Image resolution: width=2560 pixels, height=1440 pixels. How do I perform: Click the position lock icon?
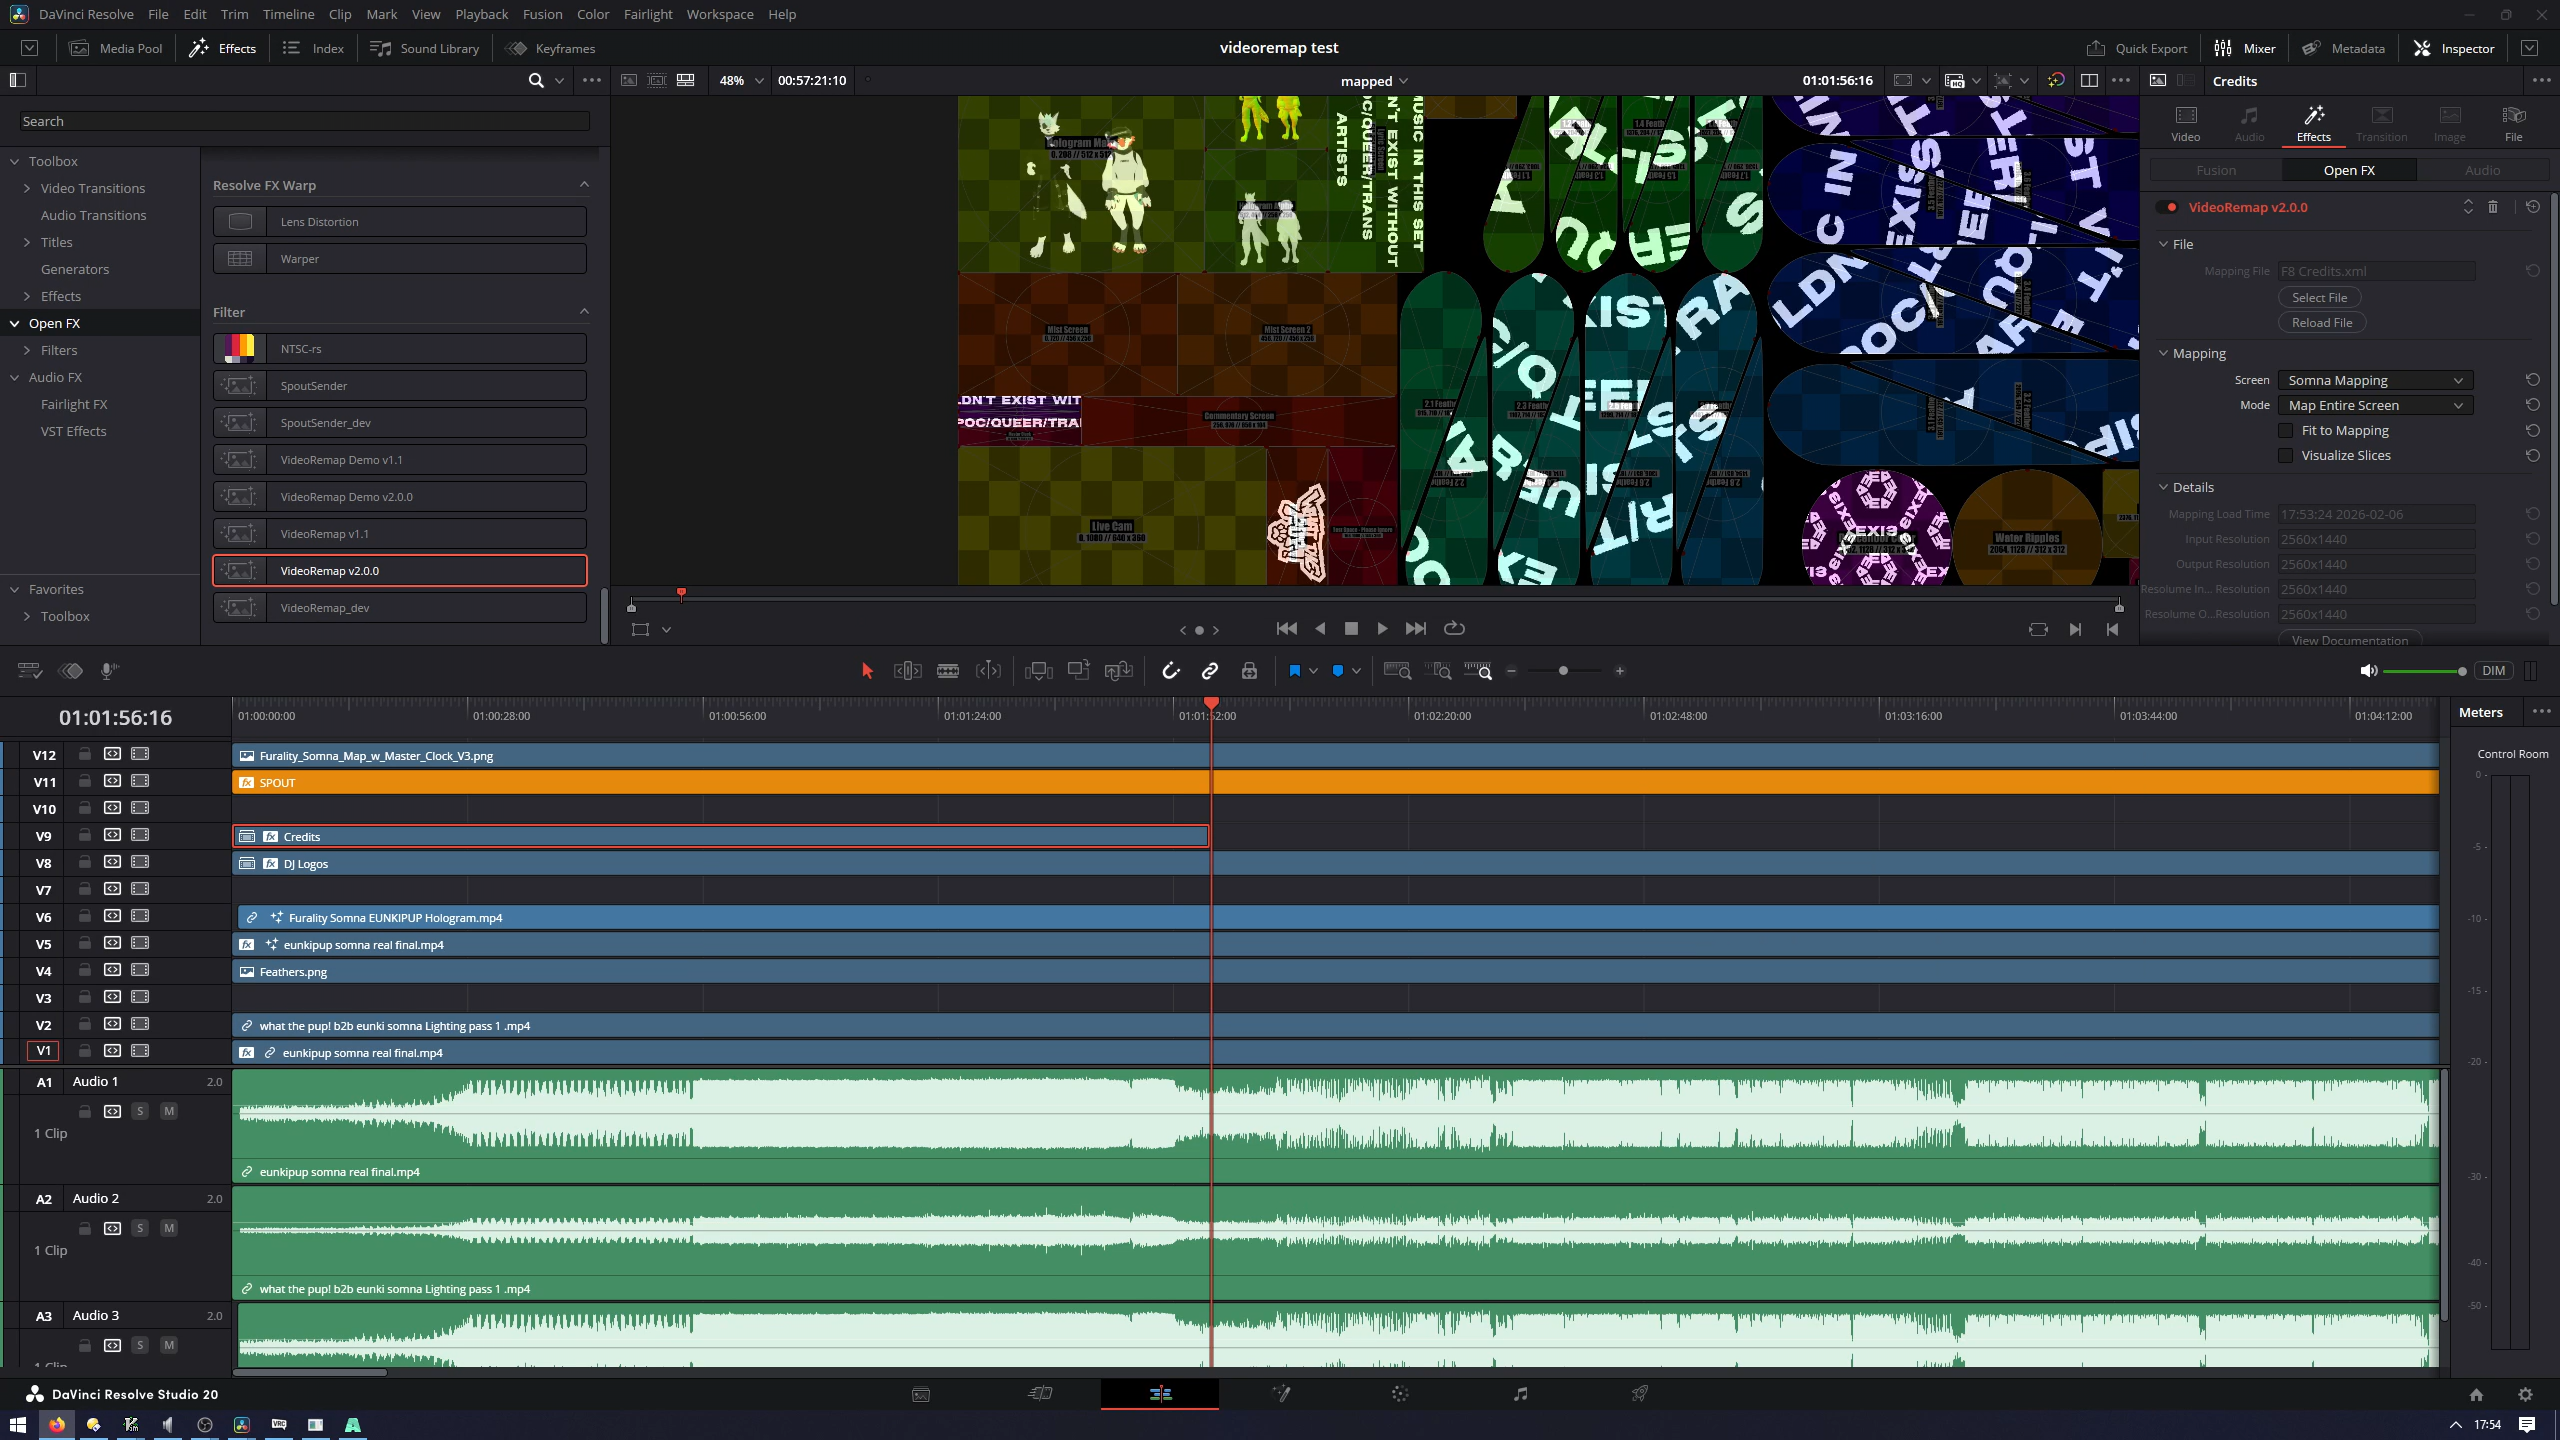point(1249,671)
